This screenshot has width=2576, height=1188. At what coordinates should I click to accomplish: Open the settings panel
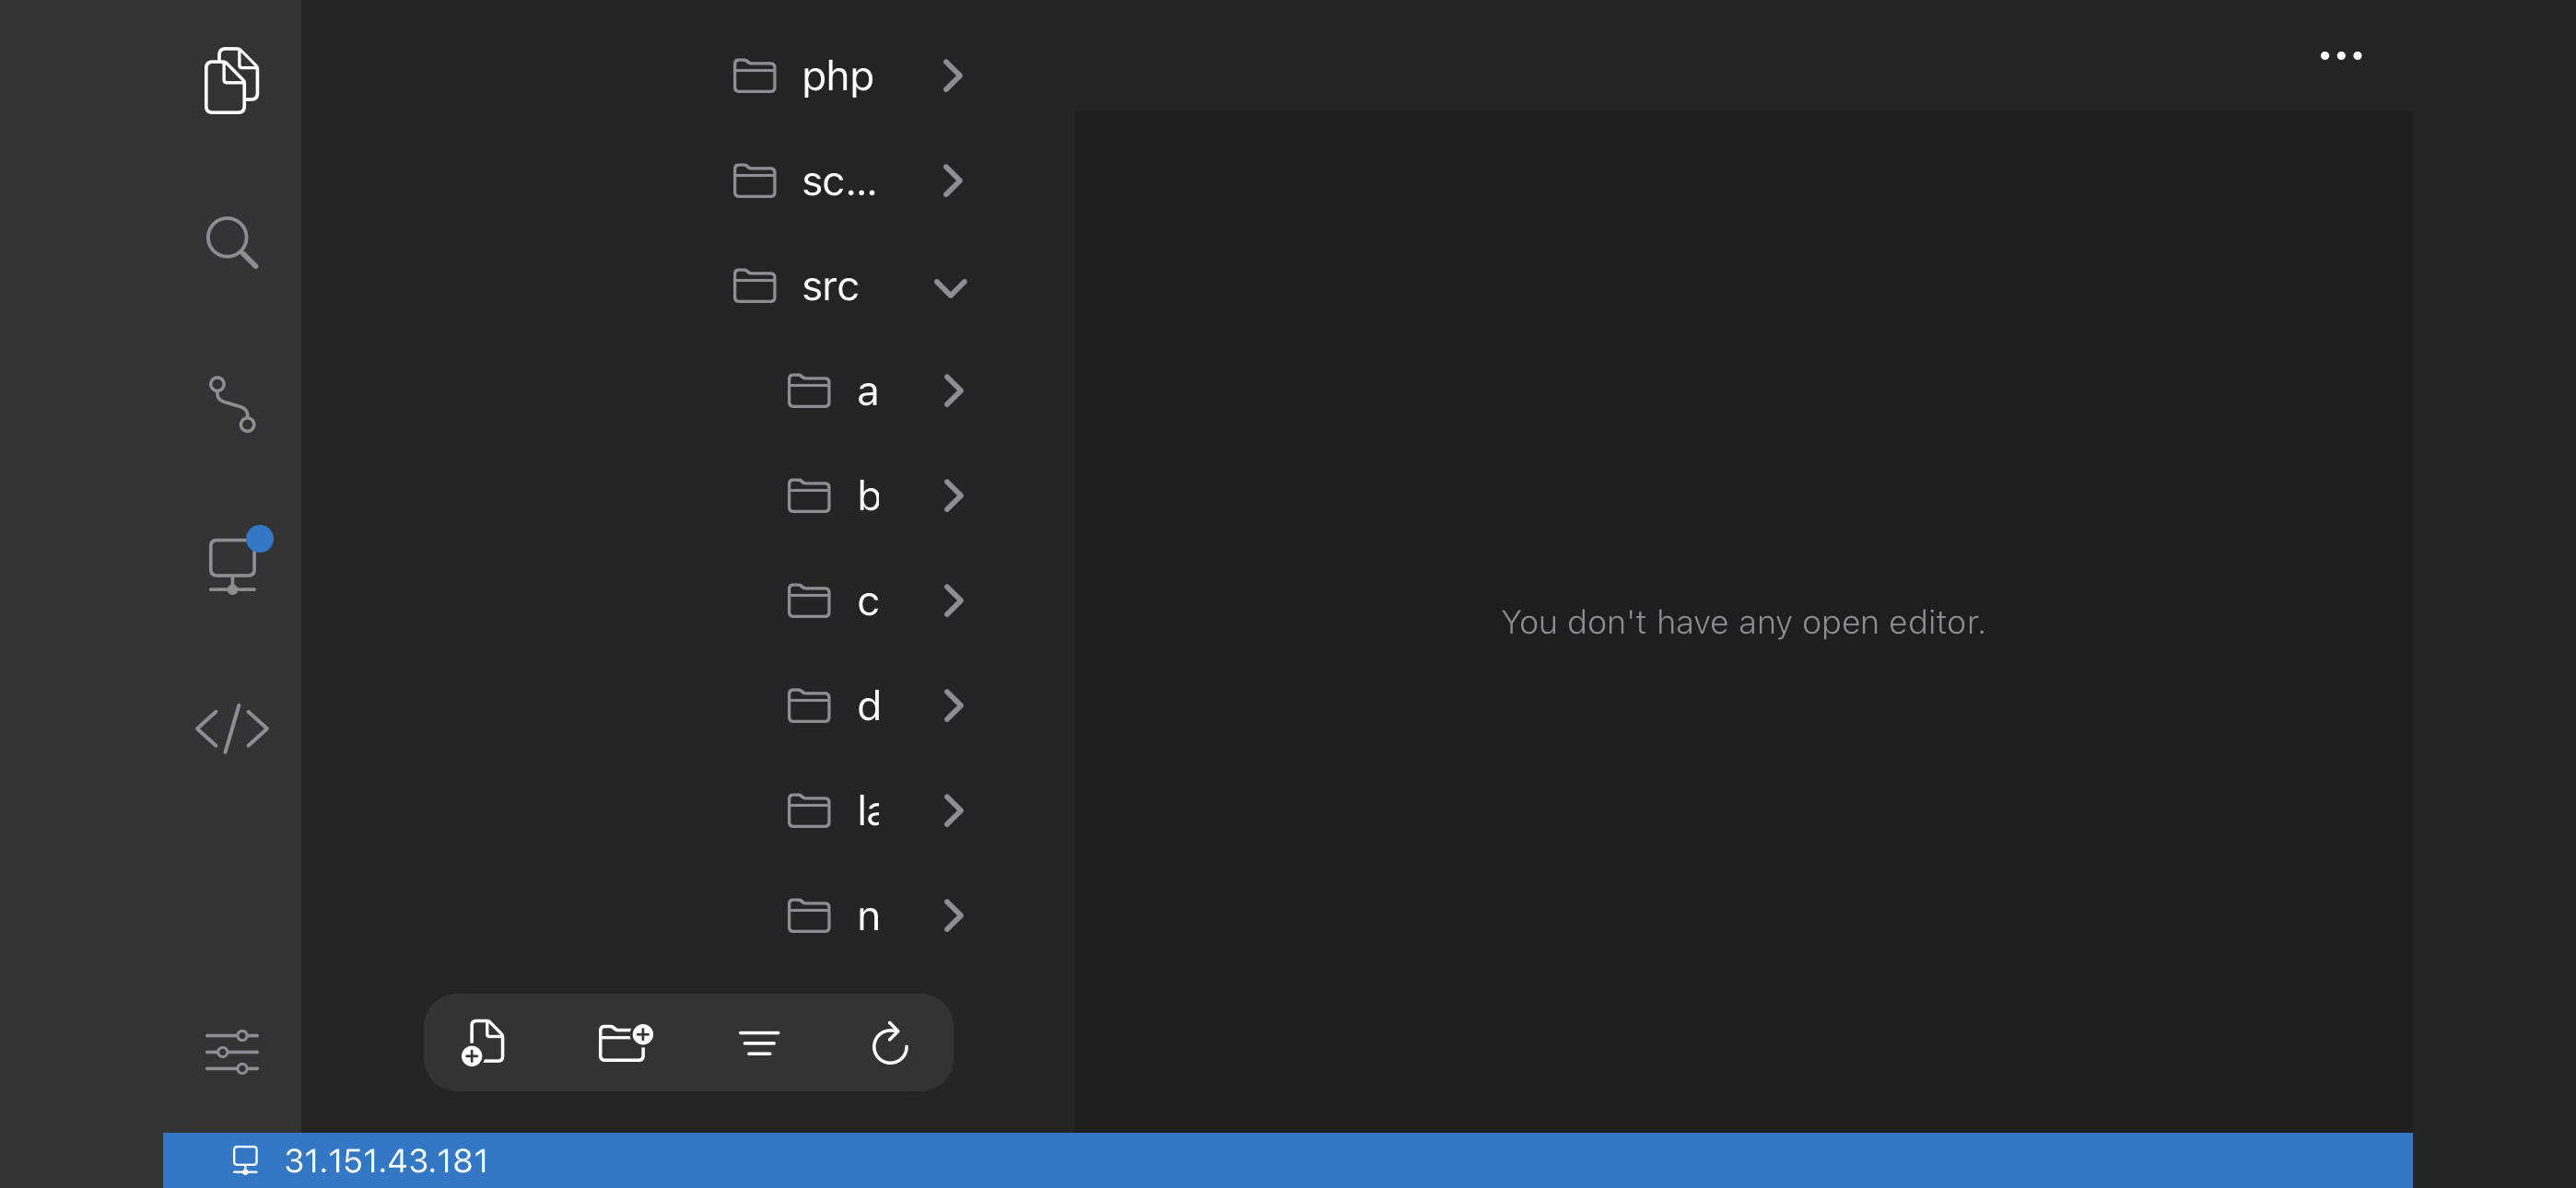(x=232, y=1051)
